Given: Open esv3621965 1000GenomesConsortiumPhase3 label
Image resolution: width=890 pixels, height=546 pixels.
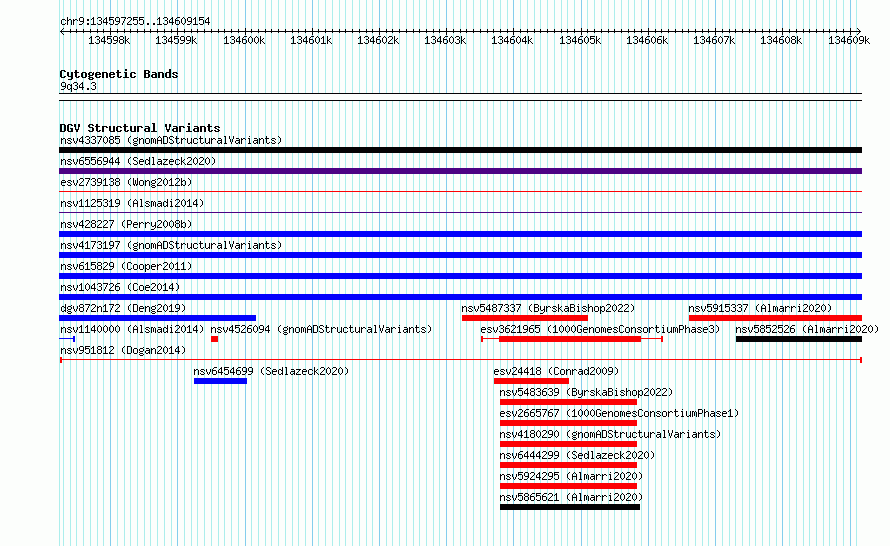Looking at the screenshot, I should coord(600,329).
